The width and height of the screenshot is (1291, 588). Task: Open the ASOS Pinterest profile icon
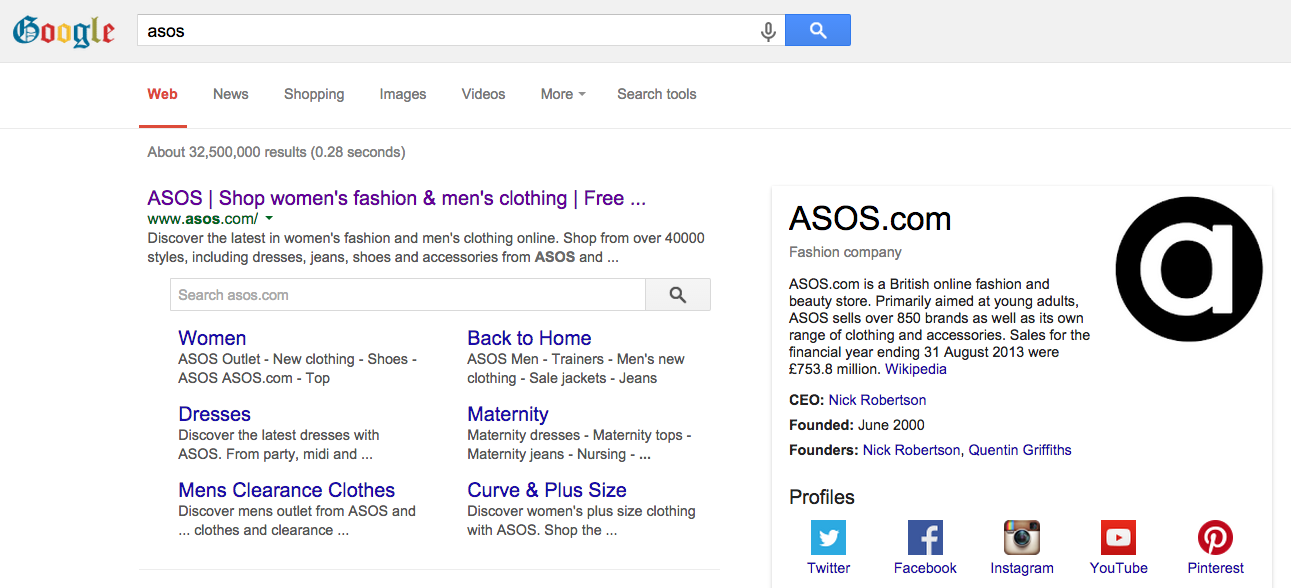(1216, 538)
